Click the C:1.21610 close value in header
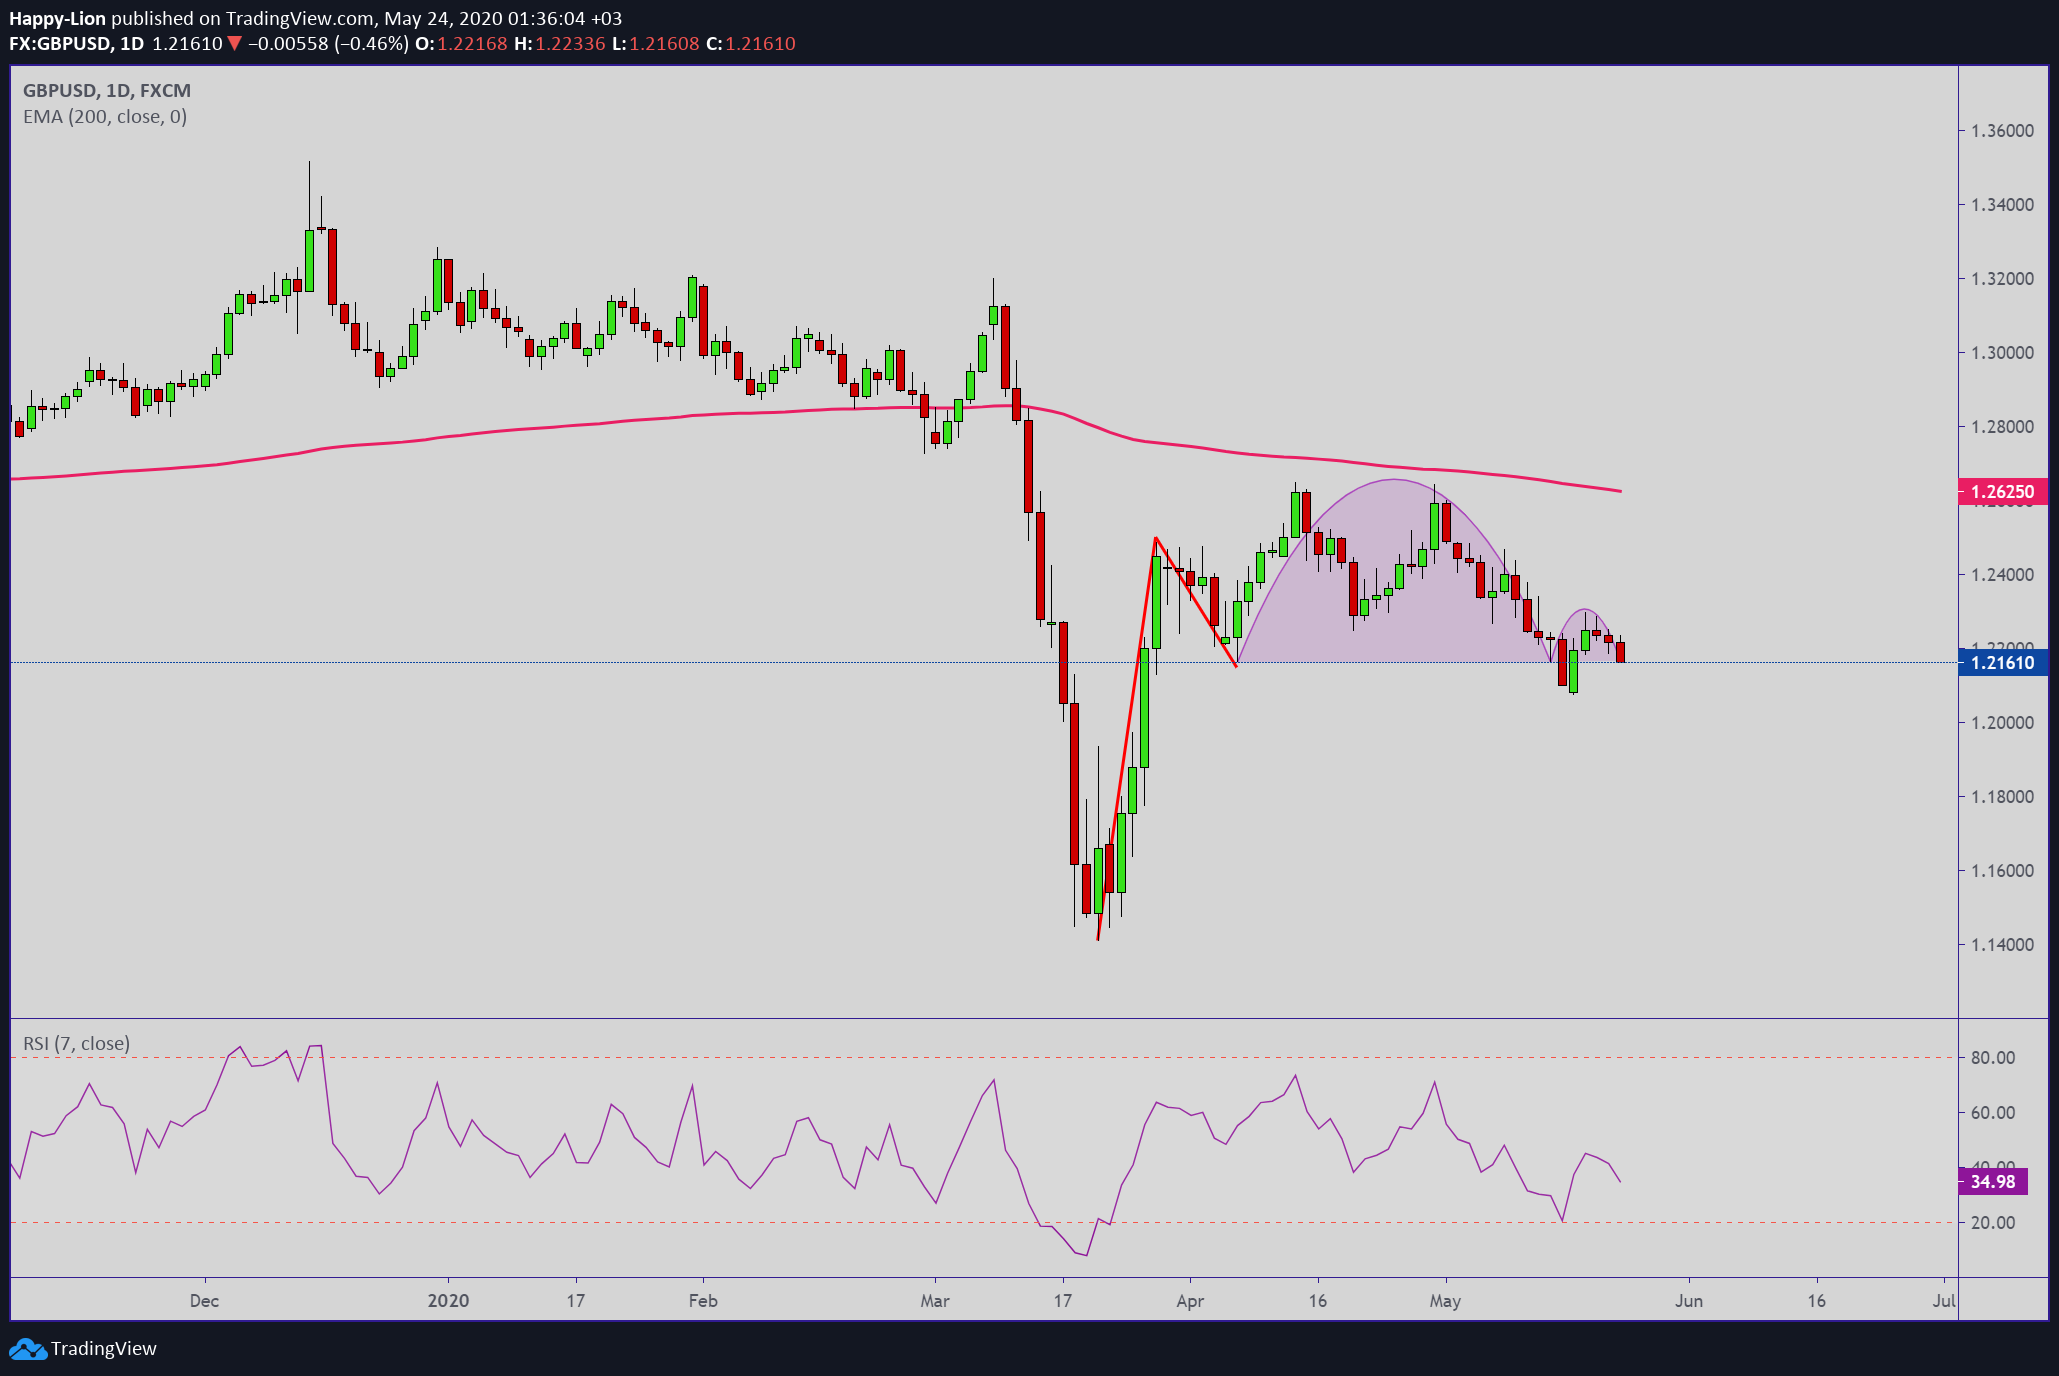2059x1376 pixels. [x=751, y=44]
